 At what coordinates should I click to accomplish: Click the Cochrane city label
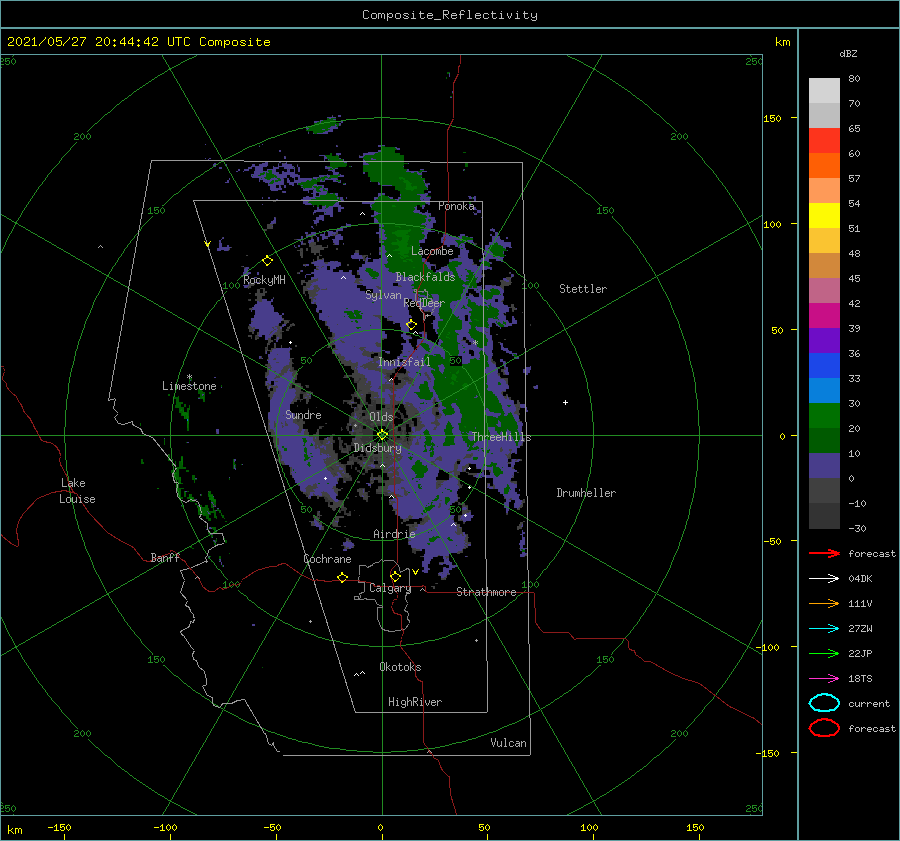[327, 559]
